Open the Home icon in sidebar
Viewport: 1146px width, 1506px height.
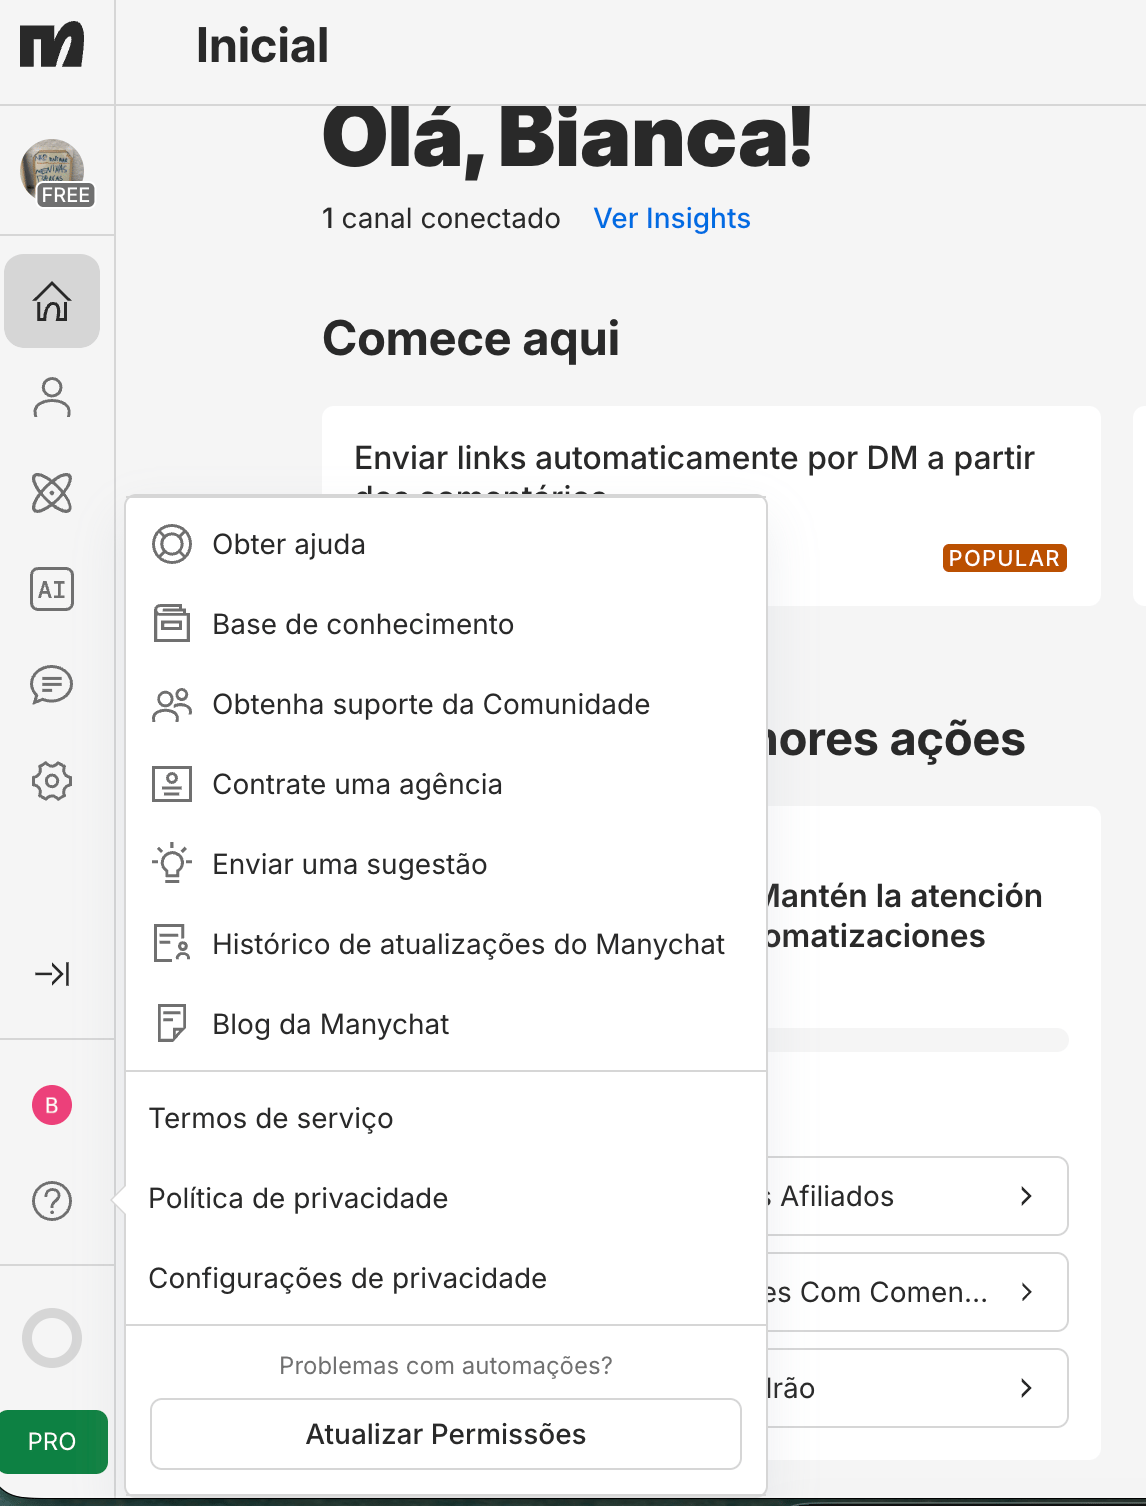coord(52,301)
